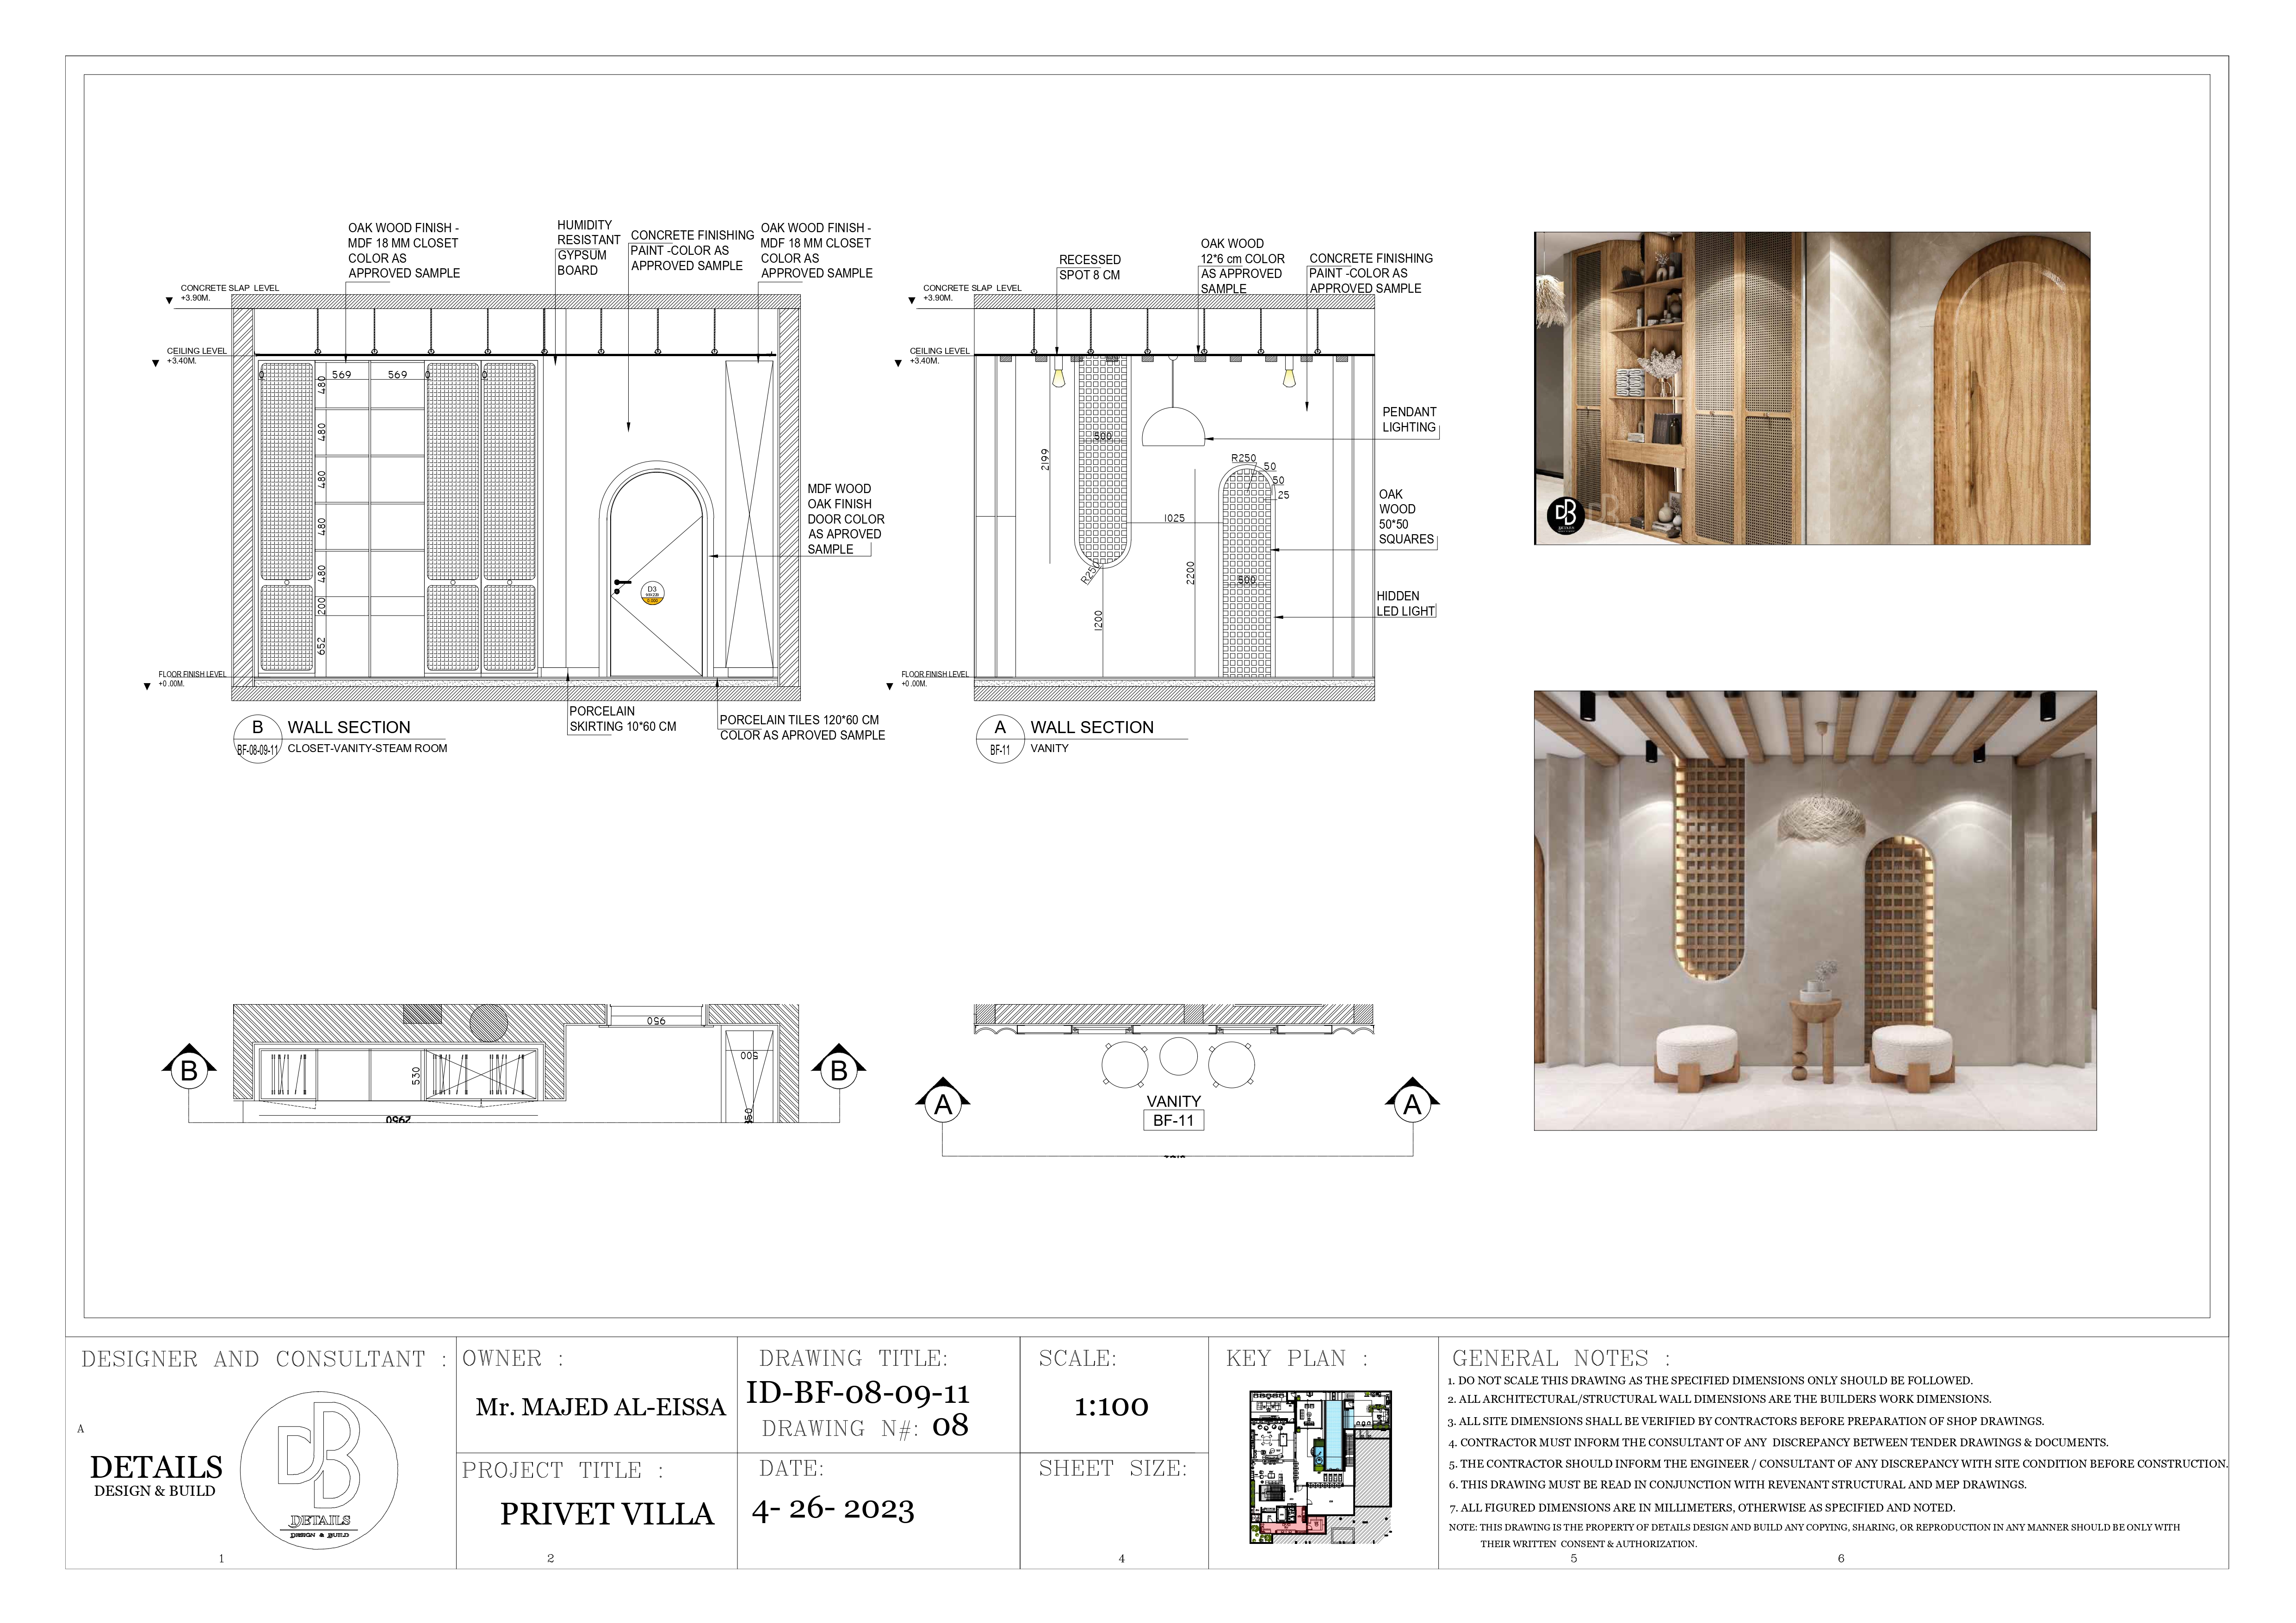Select the OAK WOOD 12*6 cm COLOR note

click(x=1242, y=266)
